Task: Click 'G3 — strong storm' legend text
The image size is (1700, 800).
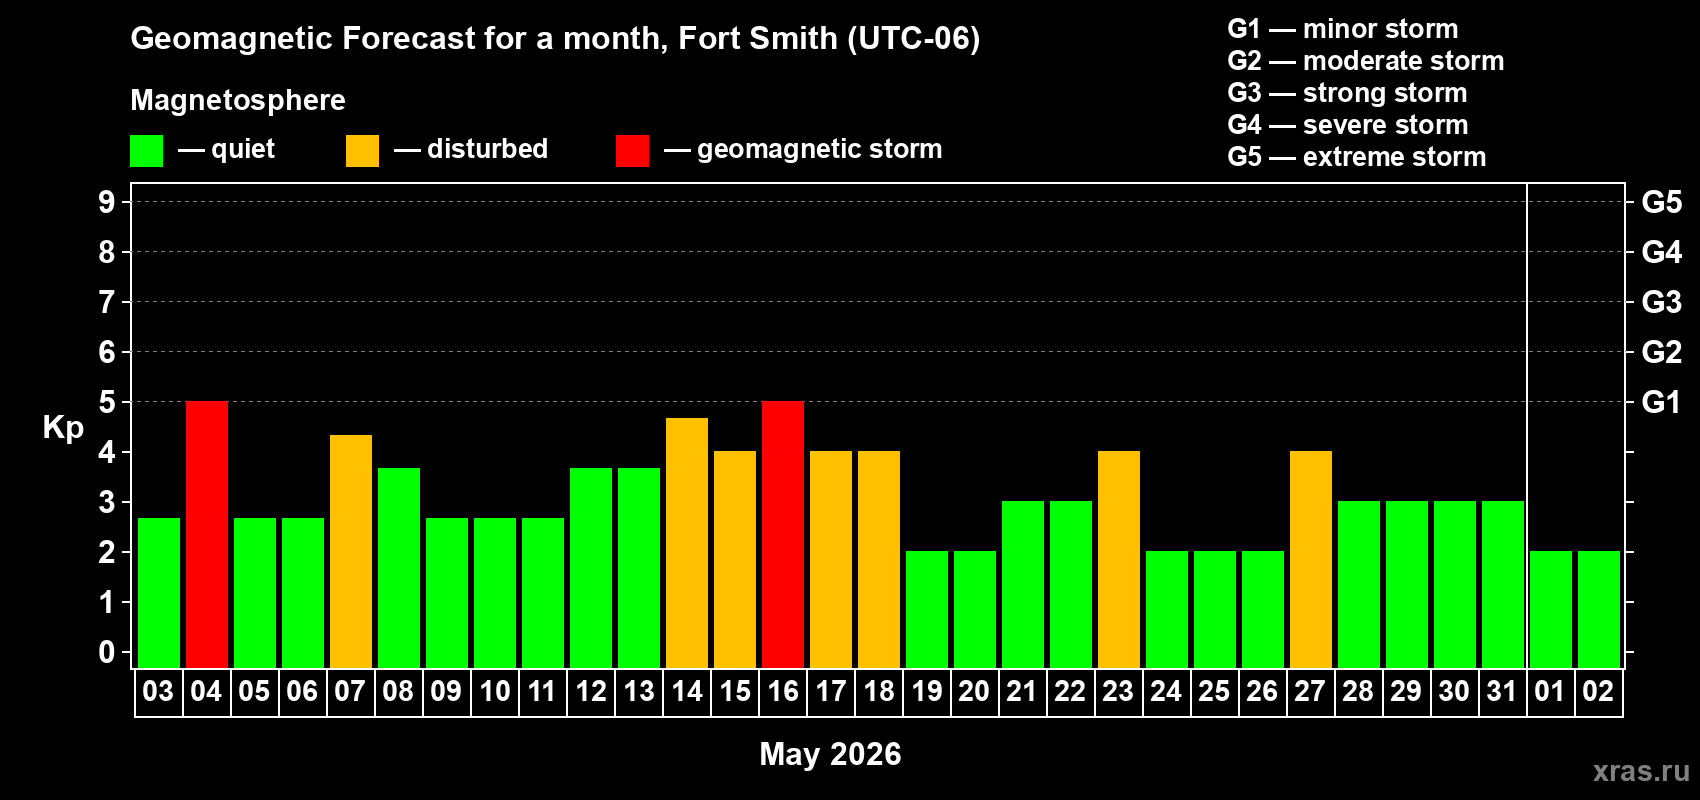Action: 1347,93
